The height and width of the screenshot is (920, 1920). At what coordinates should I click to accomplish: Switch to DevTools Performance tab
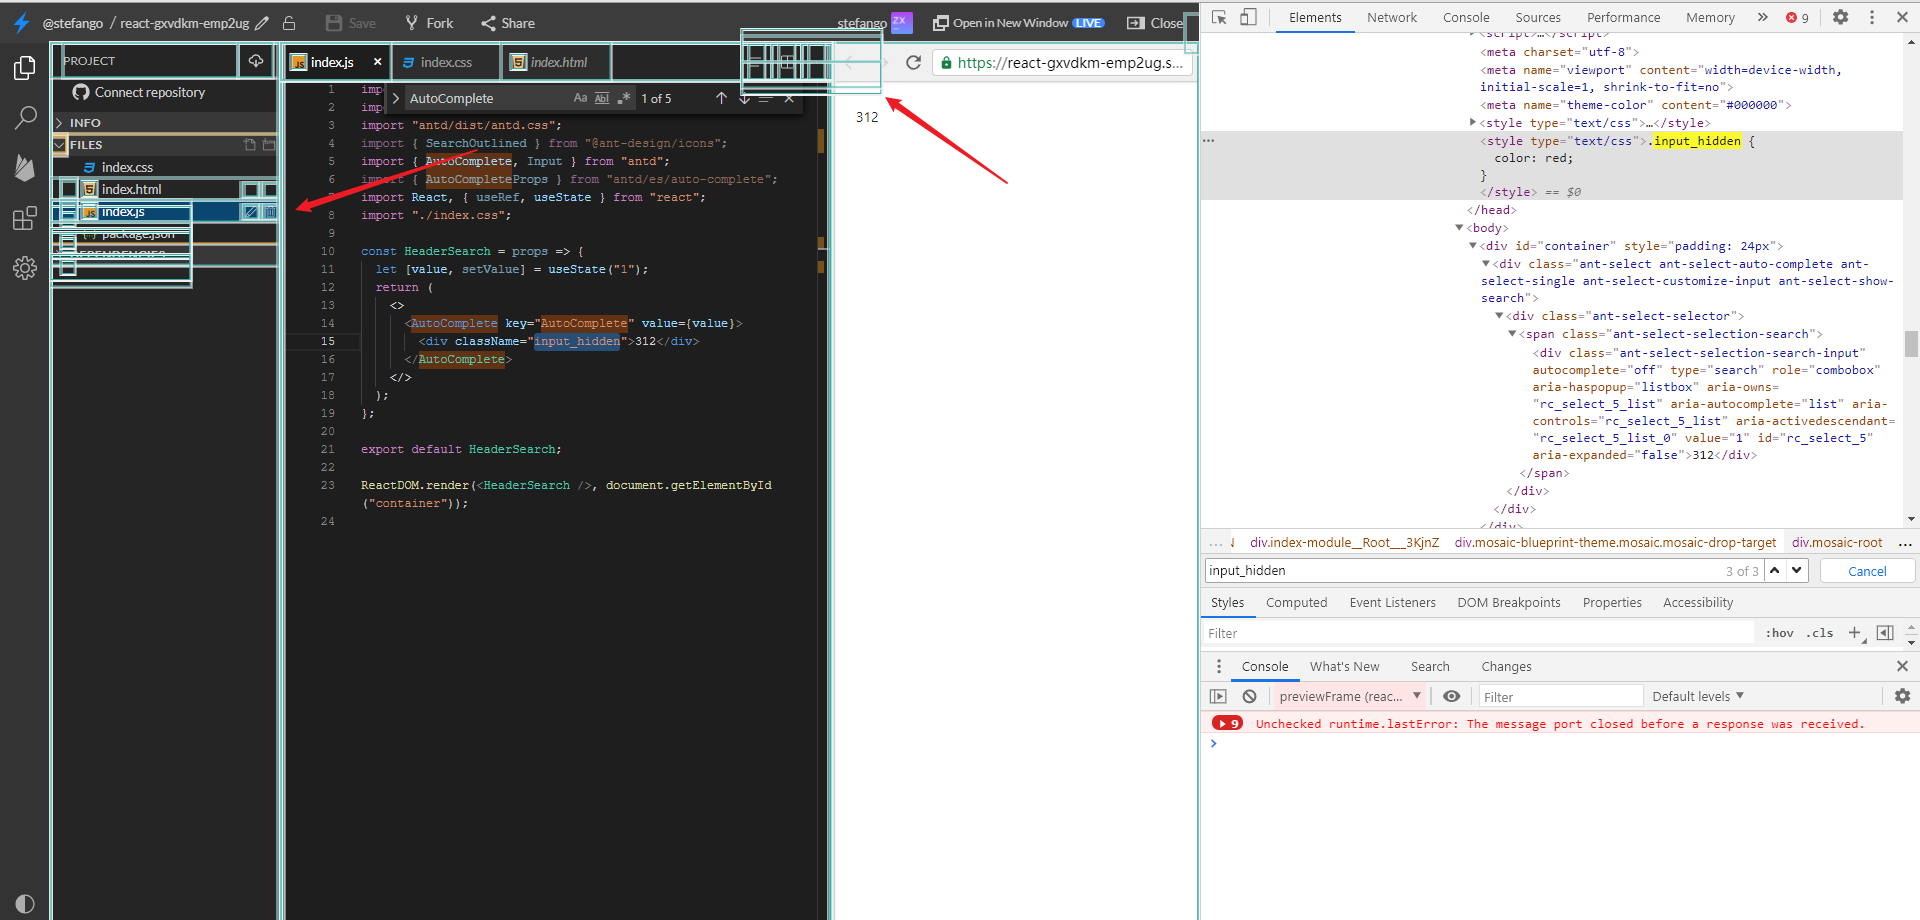(1623, 17)
